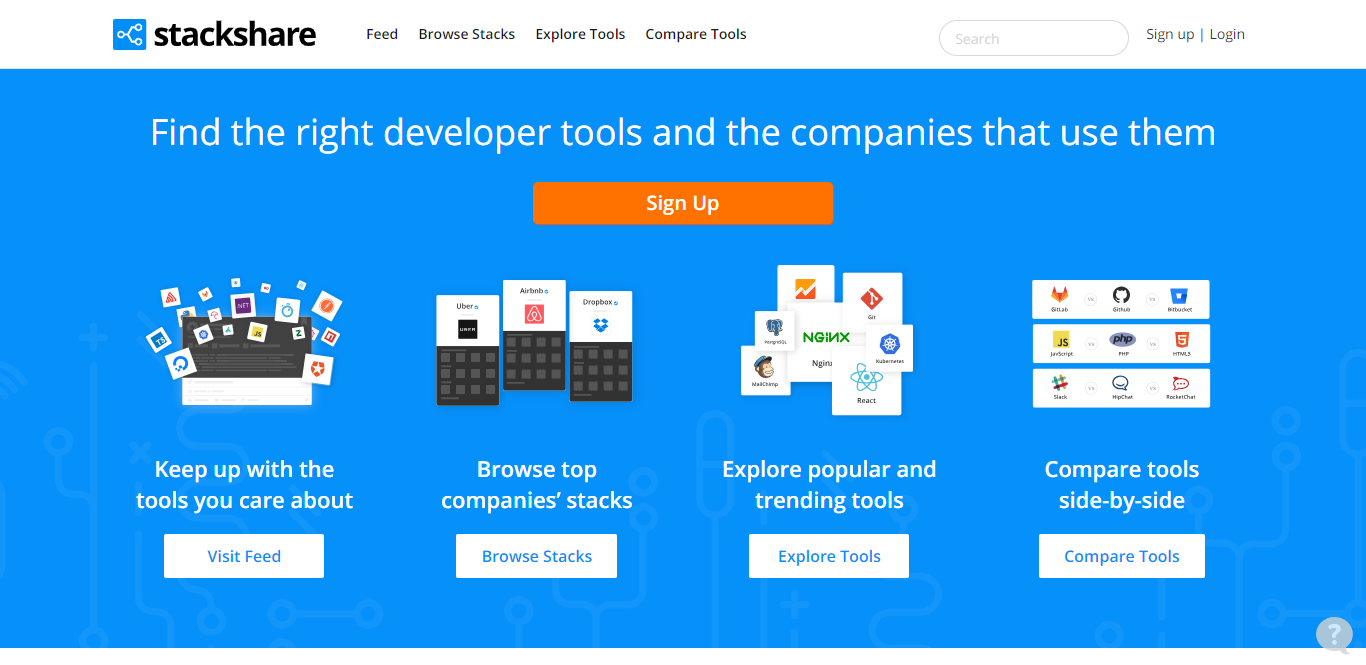The width and height of the screenshot is (1366, 665).
Task: Focus the Search input field
Action: [1034, 38]
